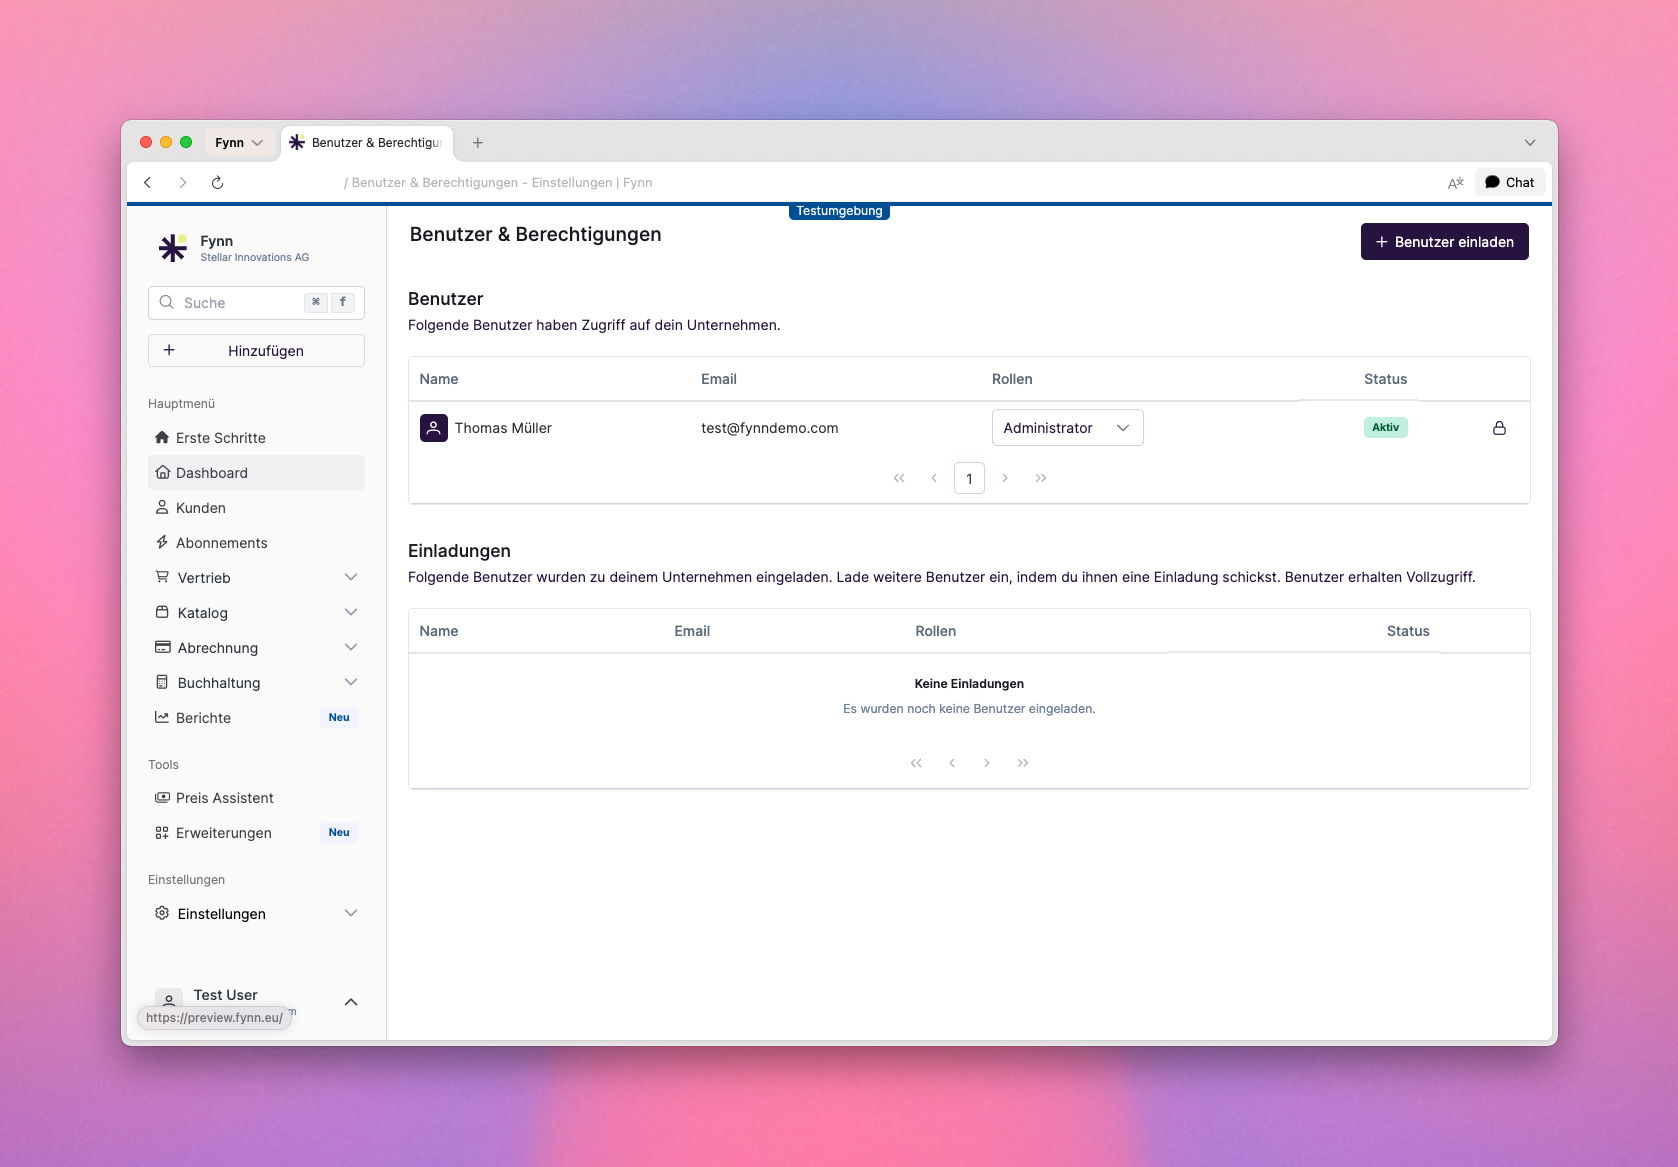Expand the Abrechnung menu chevron

pyautogui.click(x=351, y=647)
